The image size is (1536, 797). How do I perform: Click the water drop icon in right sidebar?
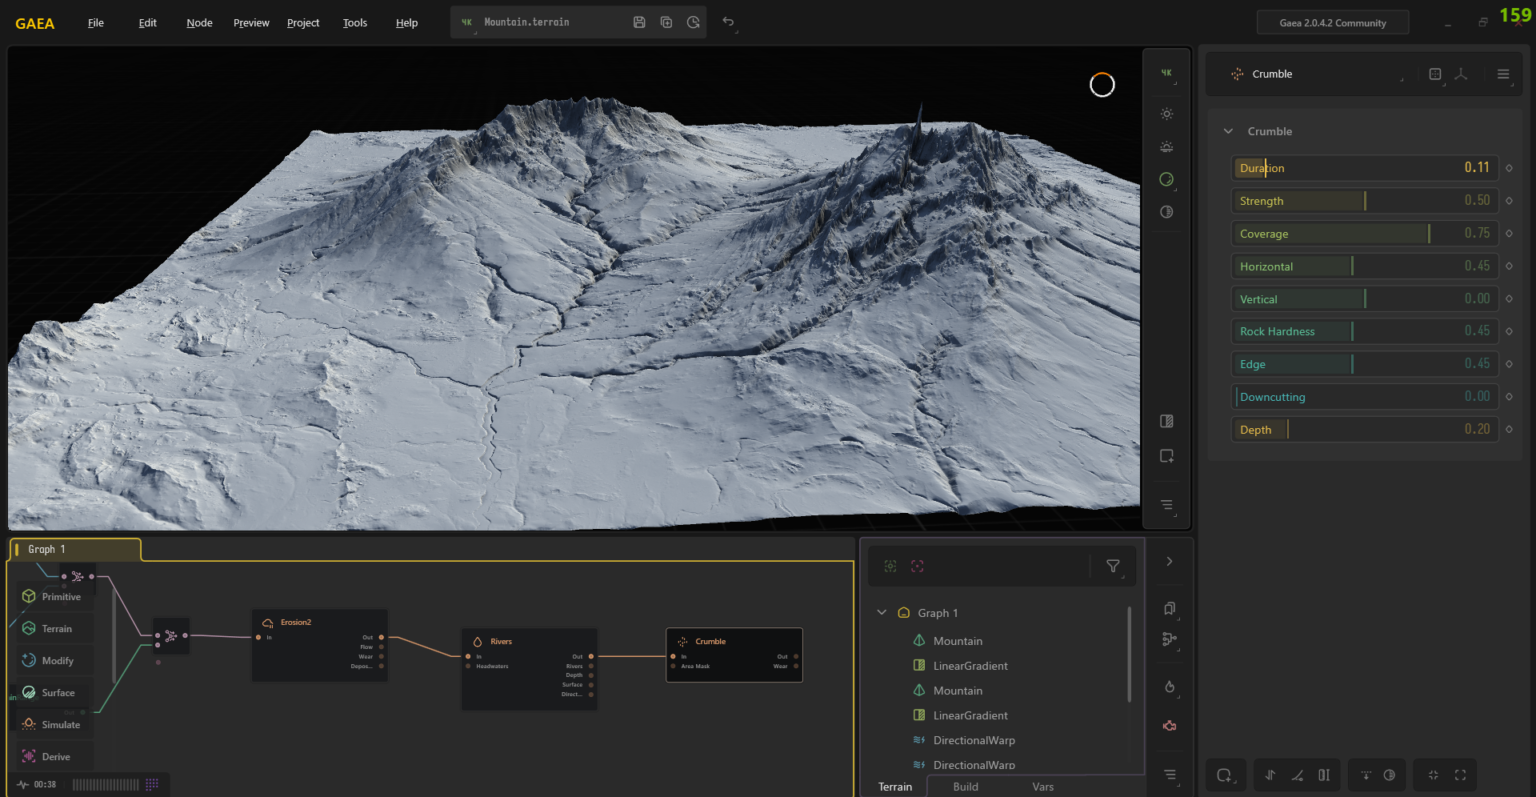tap(1169, 687)
